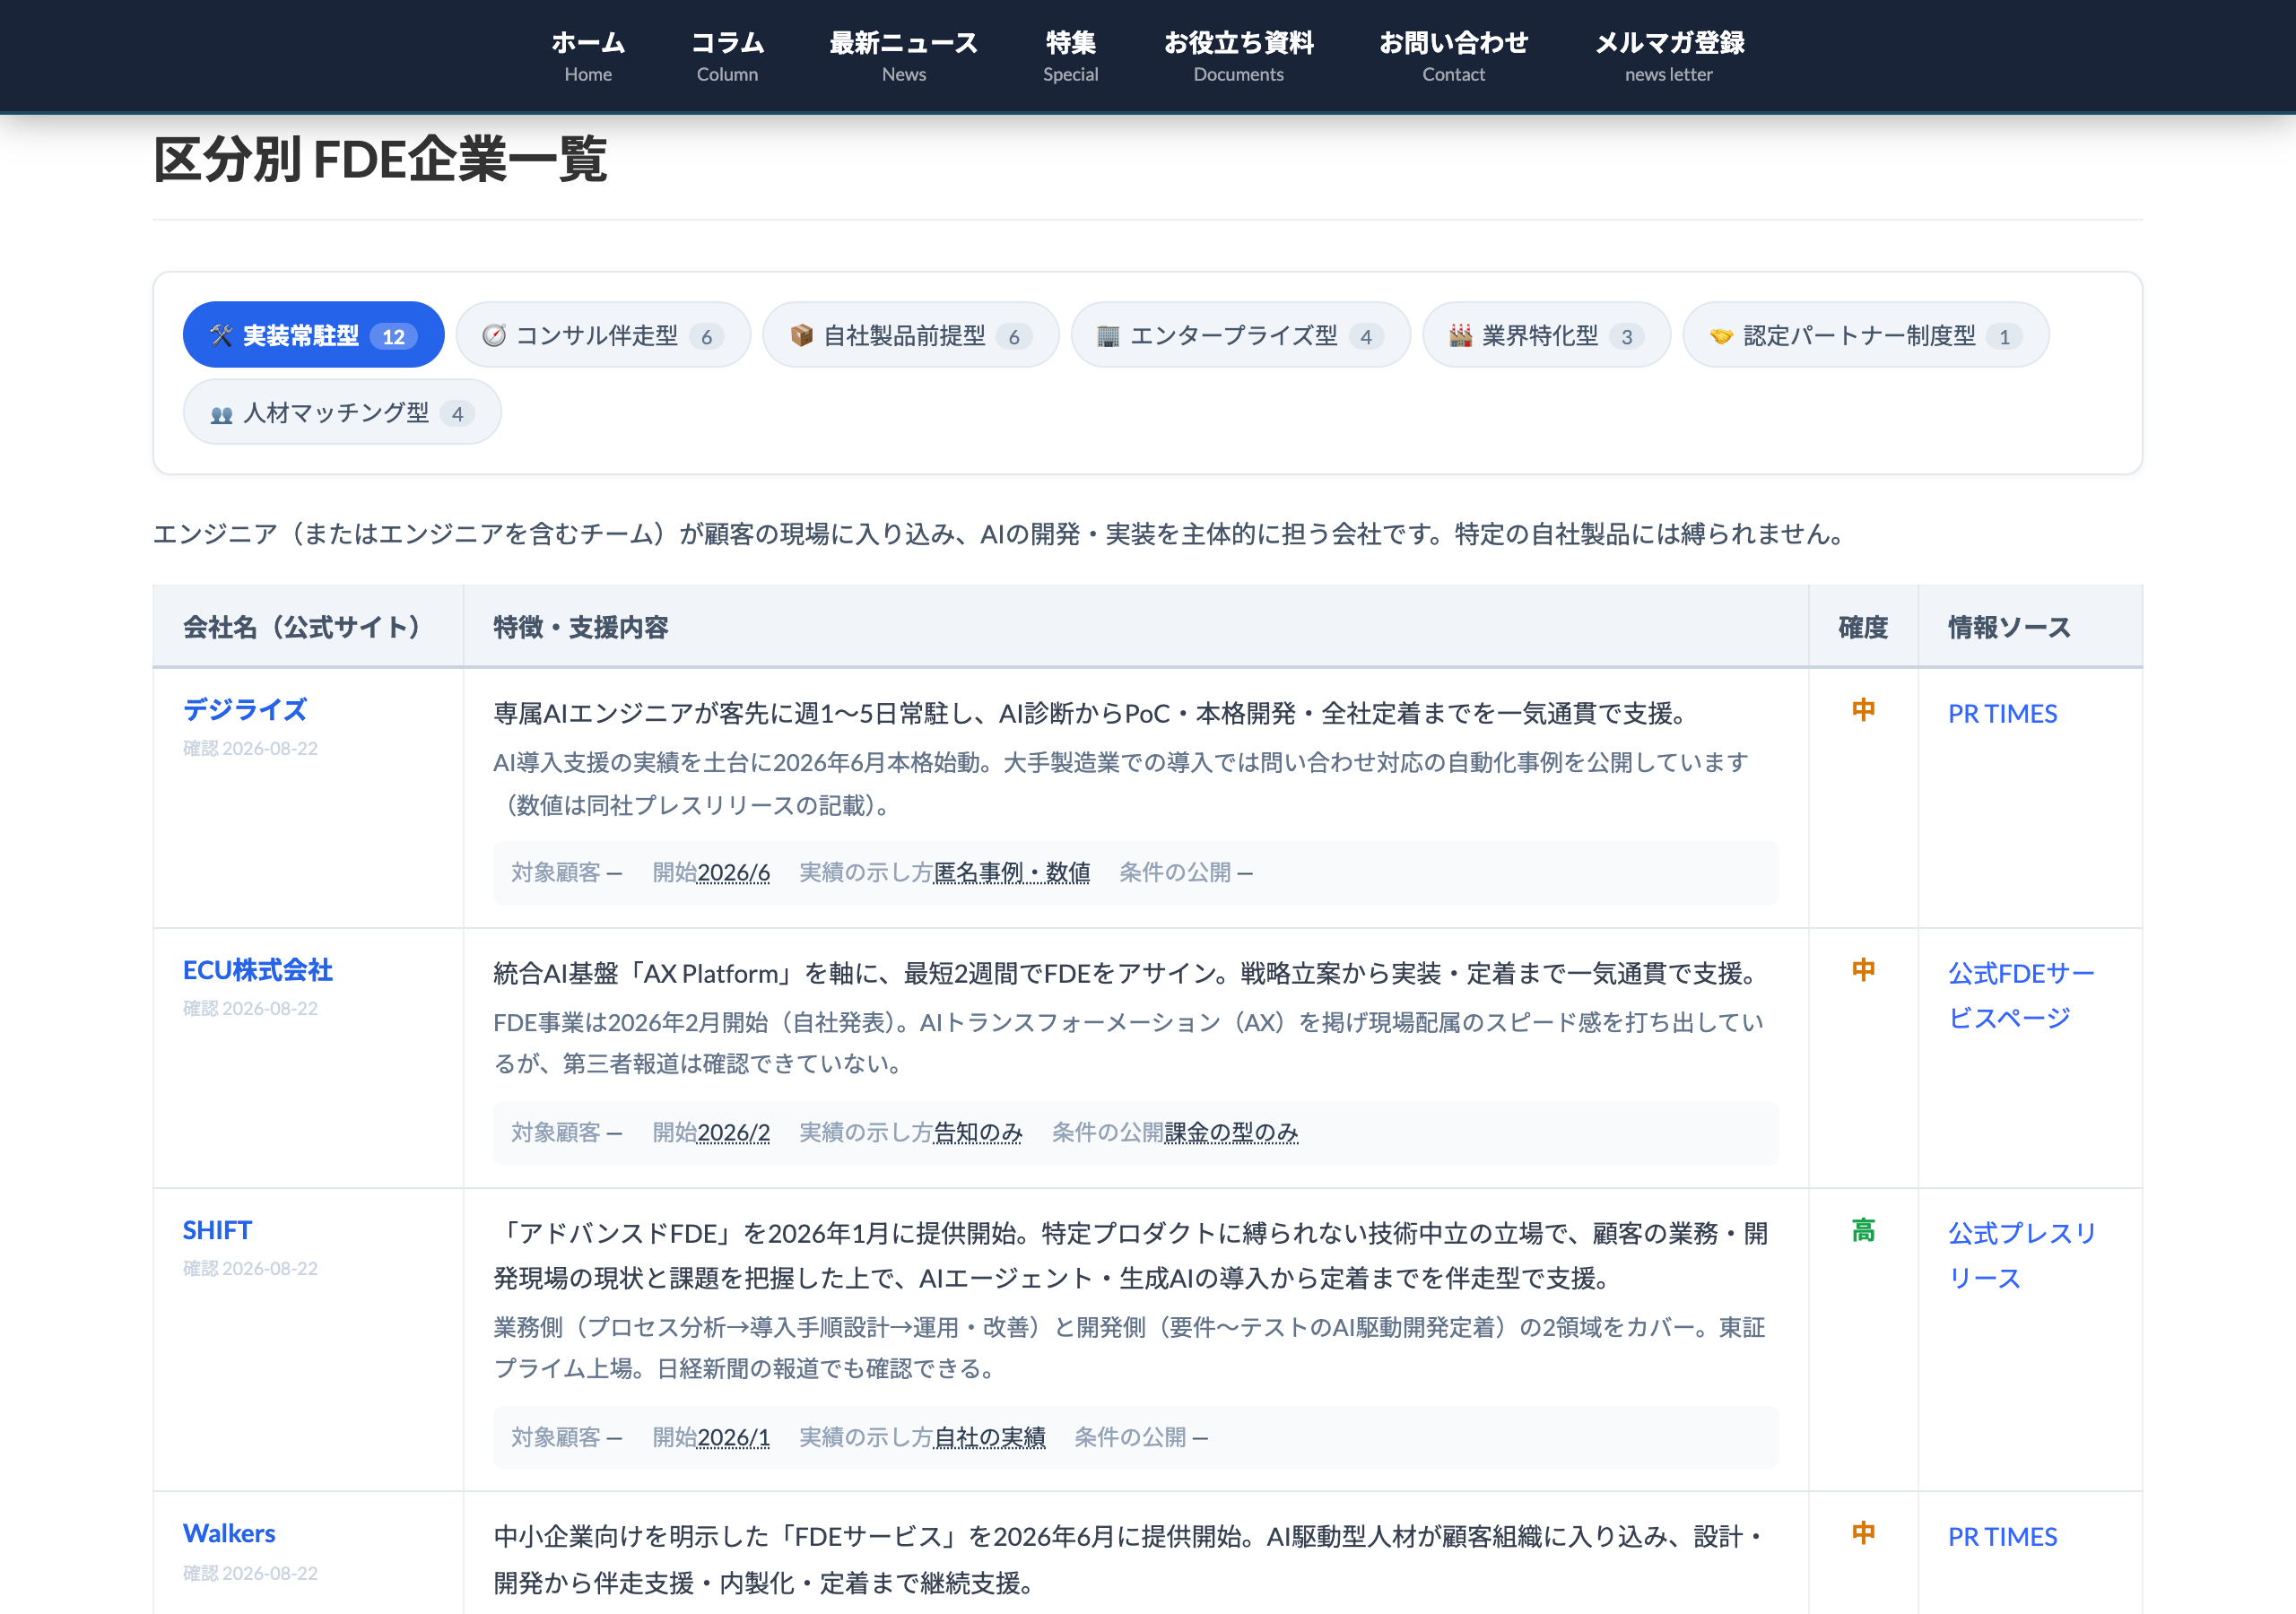The image size is (2296, 1614).
Task: Click the compass icon on コンサル伴走型
Action: click(x=494, y=336)
